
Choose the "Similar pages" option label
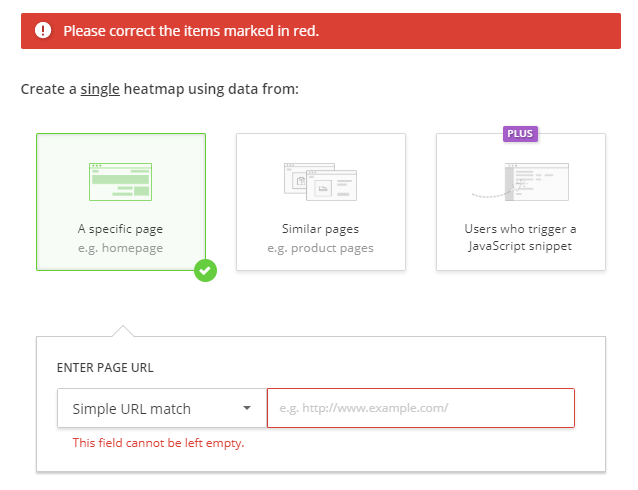click(320, 229)
